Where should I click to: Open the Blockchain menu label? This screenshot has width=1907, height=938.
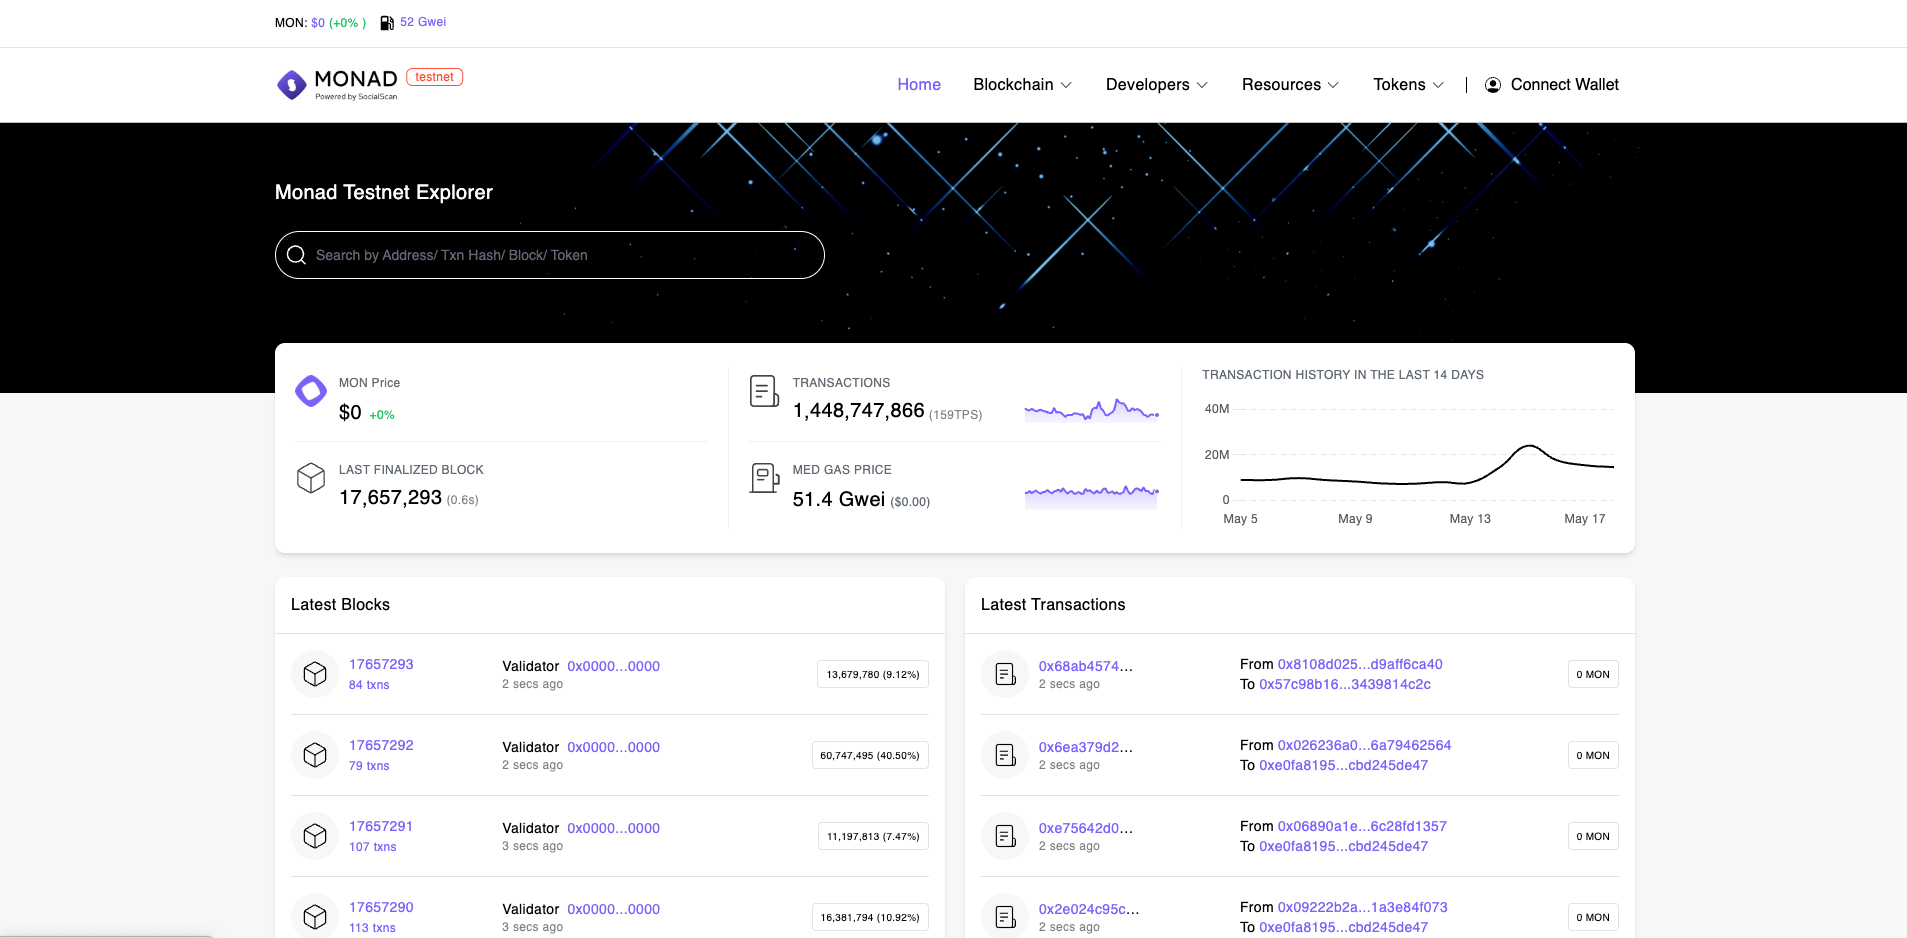coord(1013,85)
